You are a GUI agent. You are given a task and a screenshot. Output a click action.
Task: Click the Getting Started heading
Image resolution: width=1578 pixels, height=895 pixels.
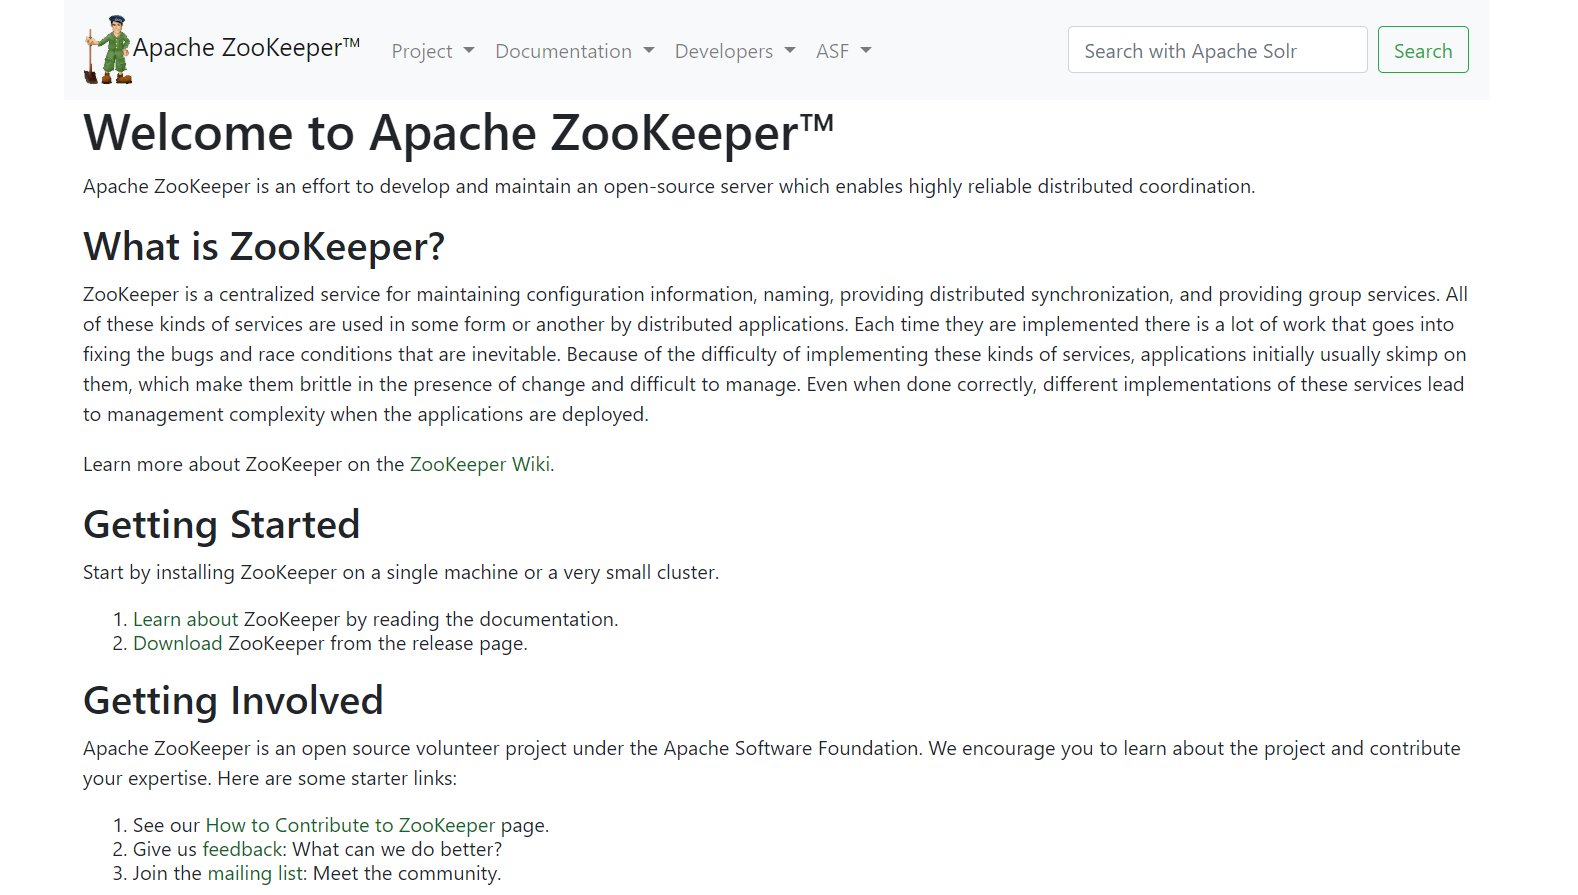point(222,524)
